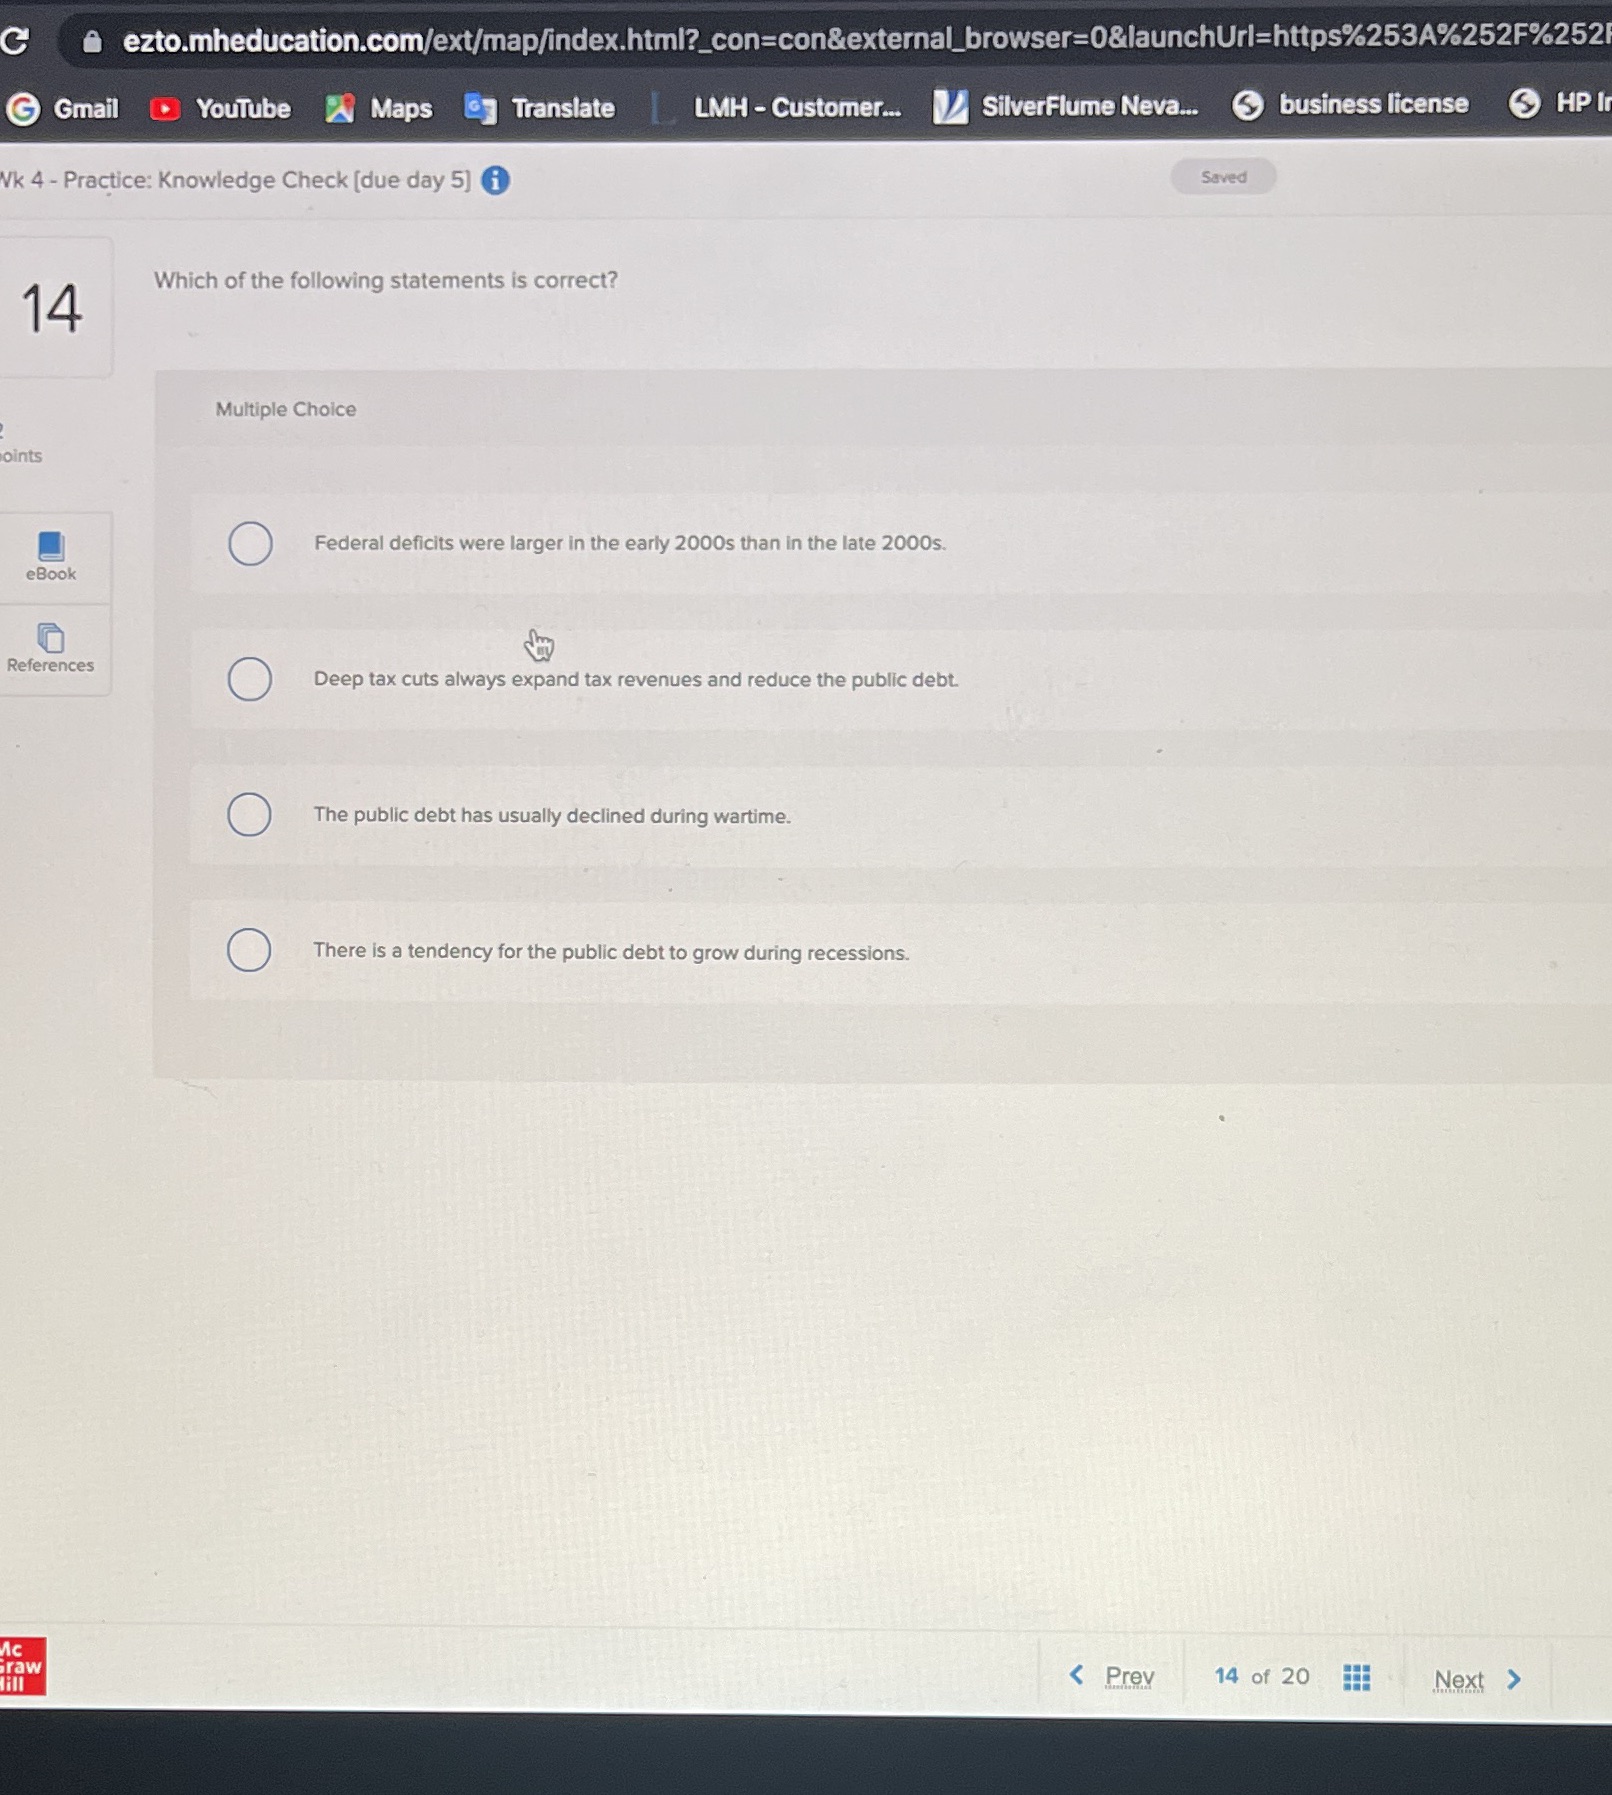Go to previous question with Prev
The width and height of the screenshot is (1612, 1795).
click(1112, 1675)
